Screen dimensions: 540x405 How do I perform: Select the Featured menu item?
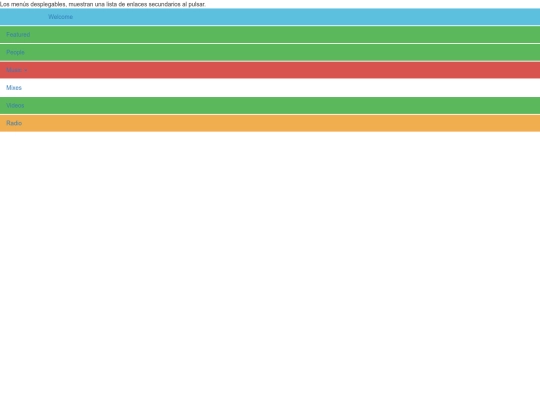270,35
